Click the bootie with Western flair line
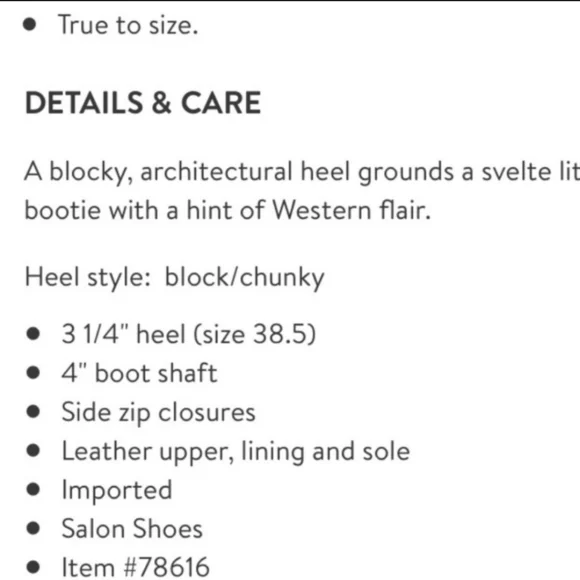The width and height of the screenshot is (580, 580). pos(227,210)
